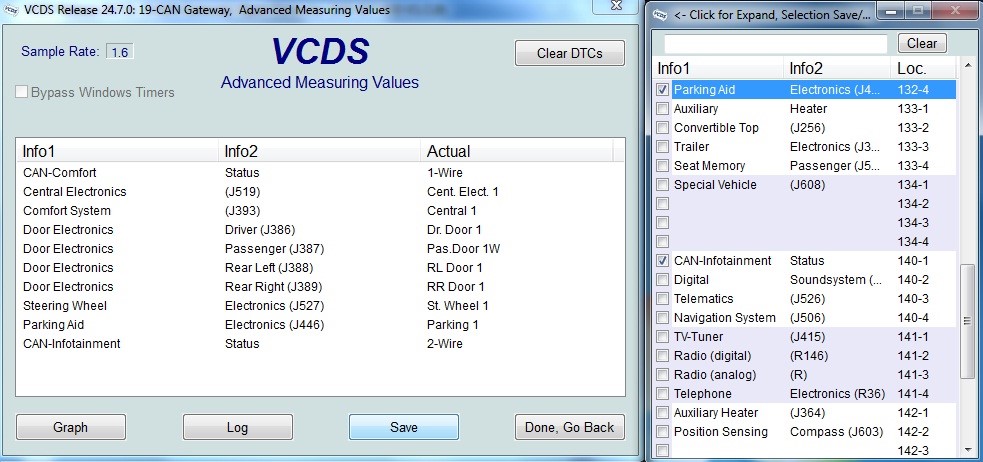This screenshot has height=462, width=983.
Task: Click the Sample Rate value field
Action: pos(119,52)
